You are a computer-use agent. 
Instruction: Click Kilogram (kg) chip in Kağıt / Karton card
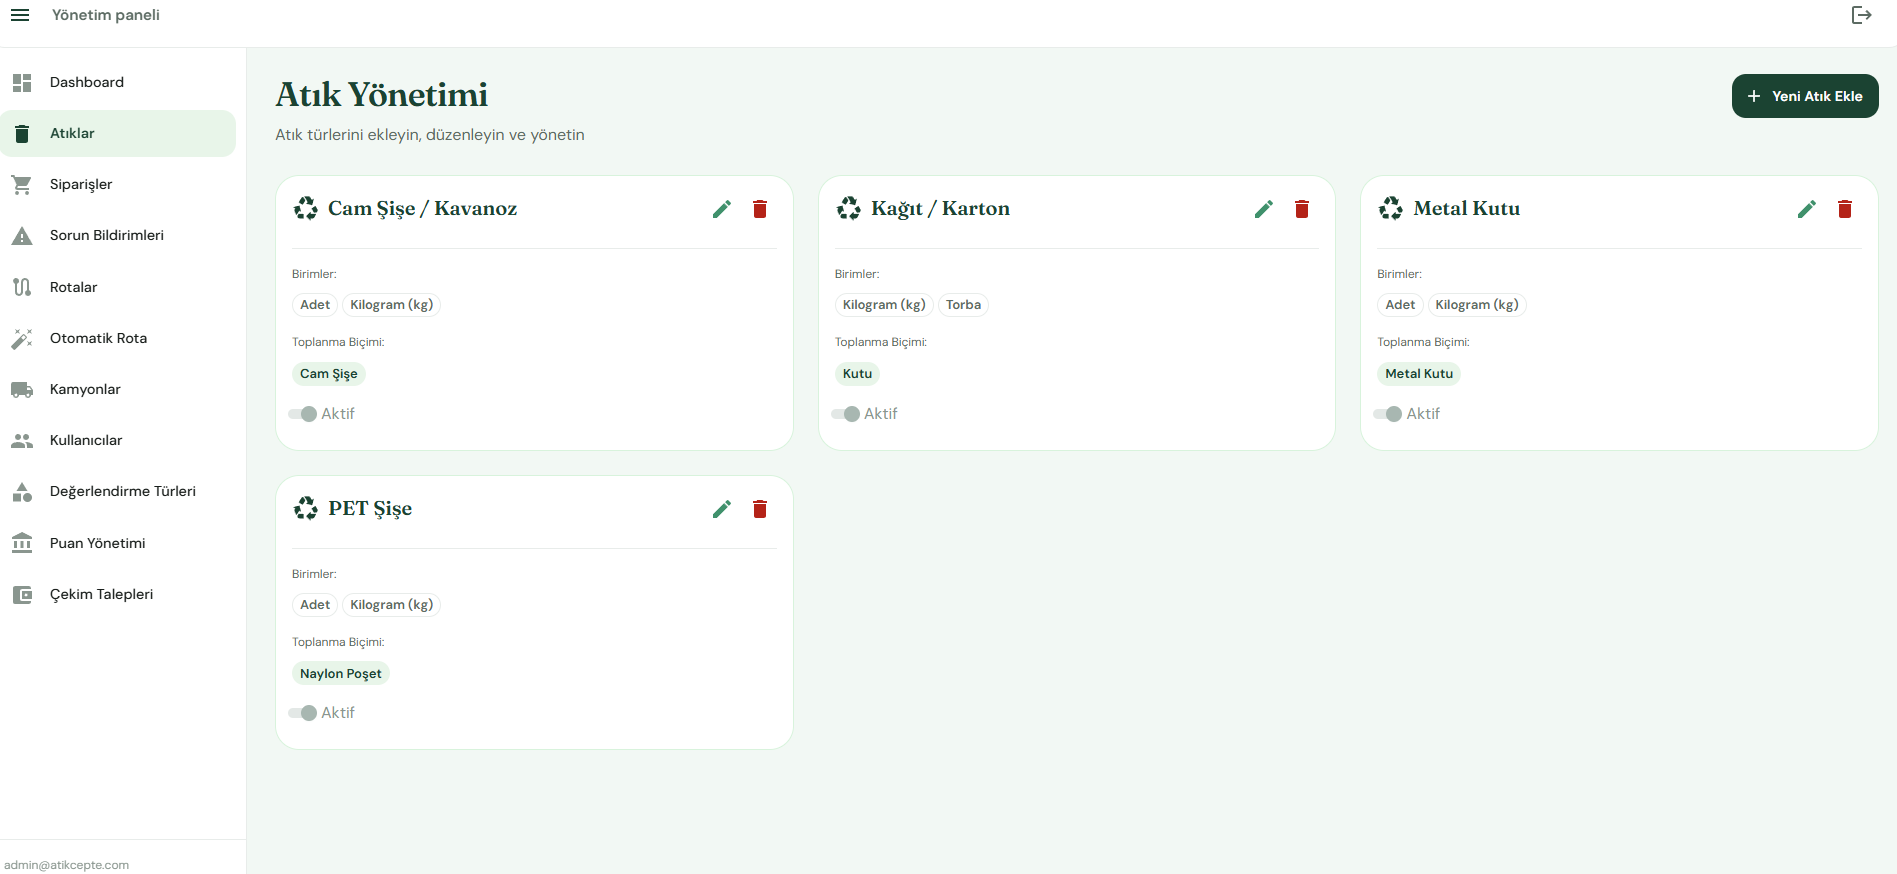pos(884,305)
